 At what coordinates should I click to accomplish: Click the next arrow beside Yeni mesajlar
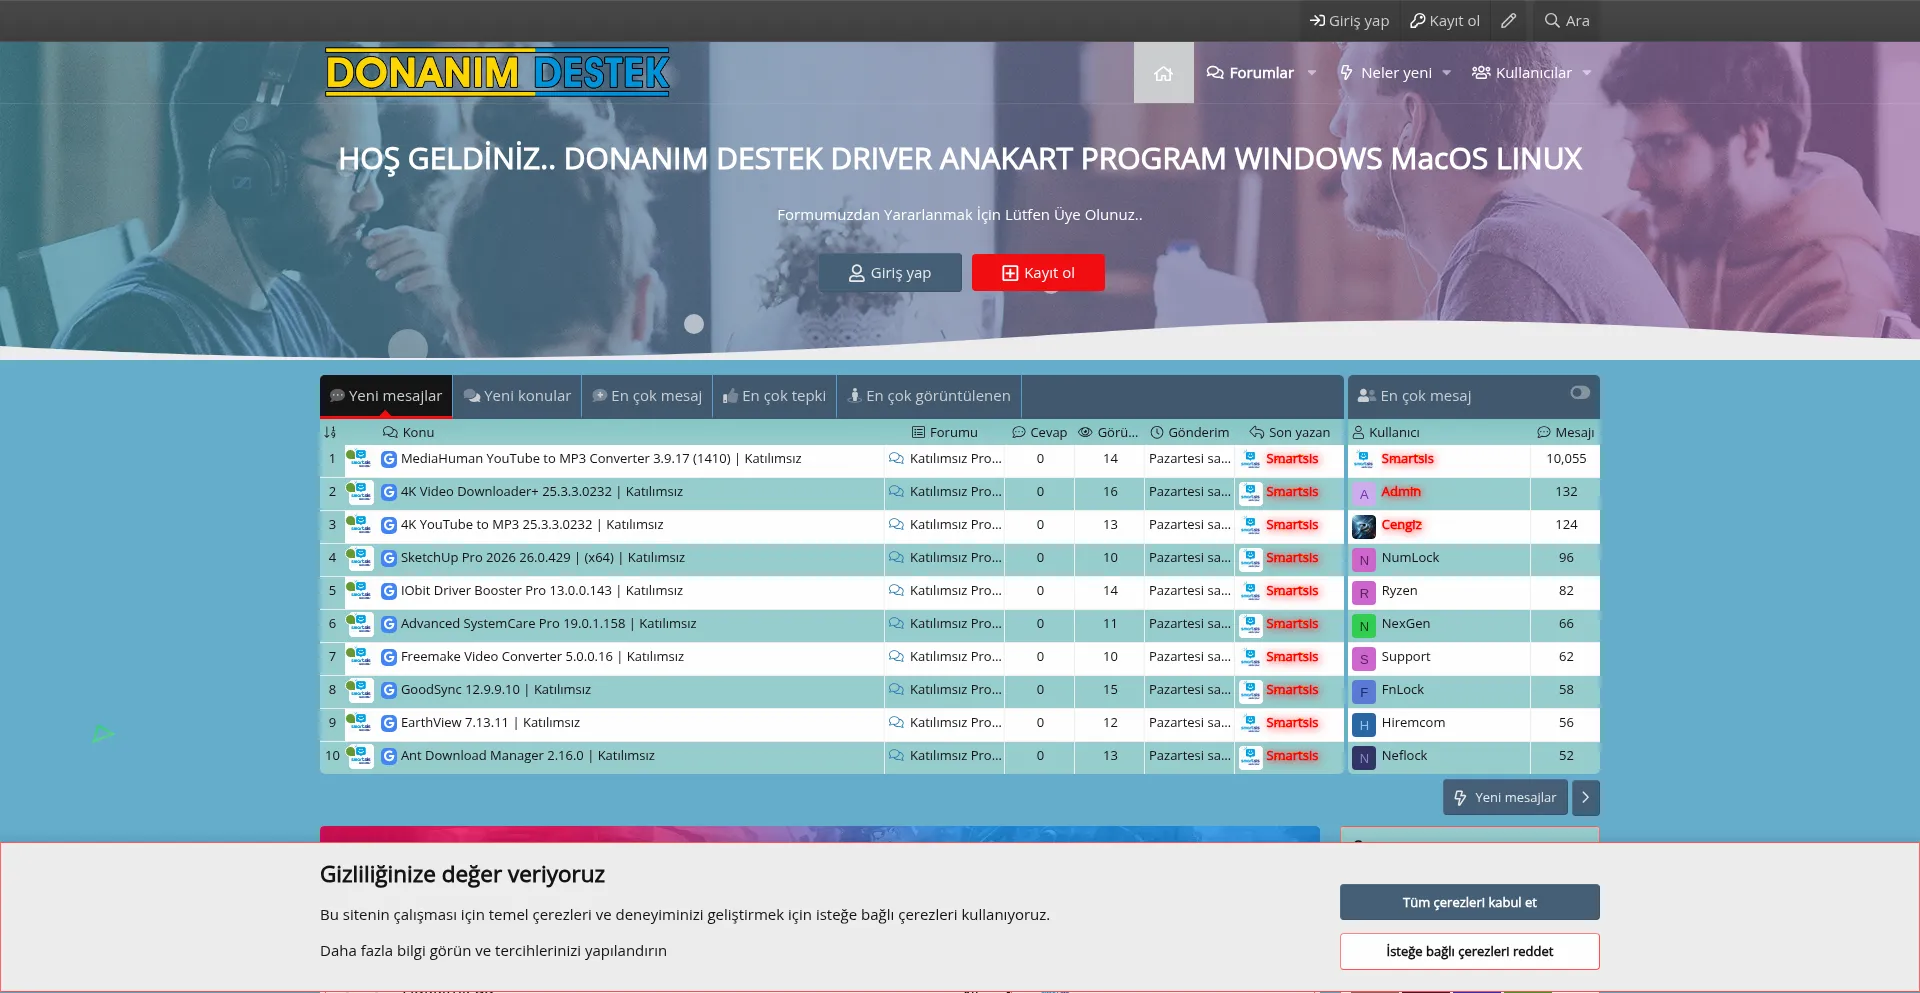pyautogui.click(x=1585, y=798)
